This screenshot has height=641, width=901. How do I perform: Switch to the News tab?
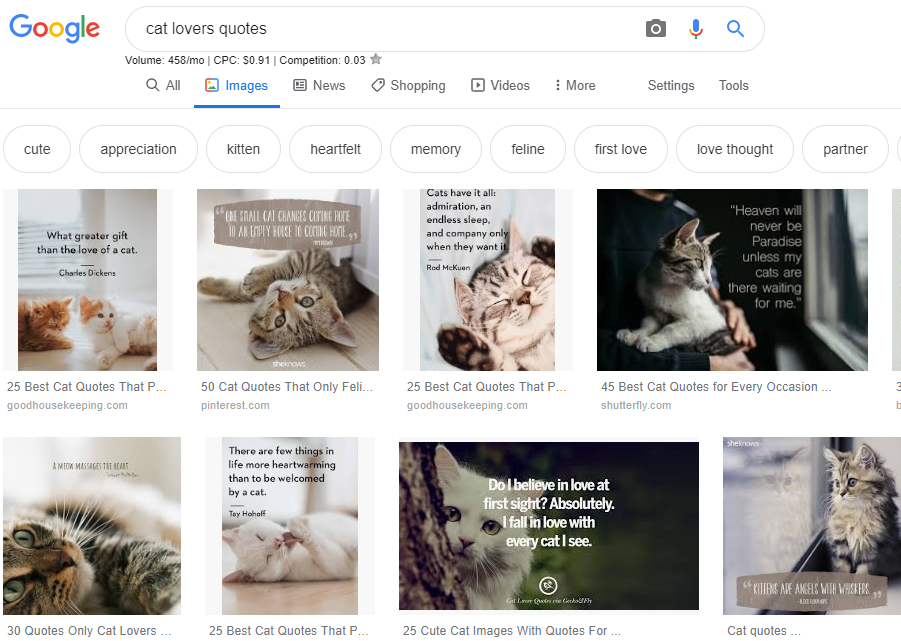tap(319, 86)
